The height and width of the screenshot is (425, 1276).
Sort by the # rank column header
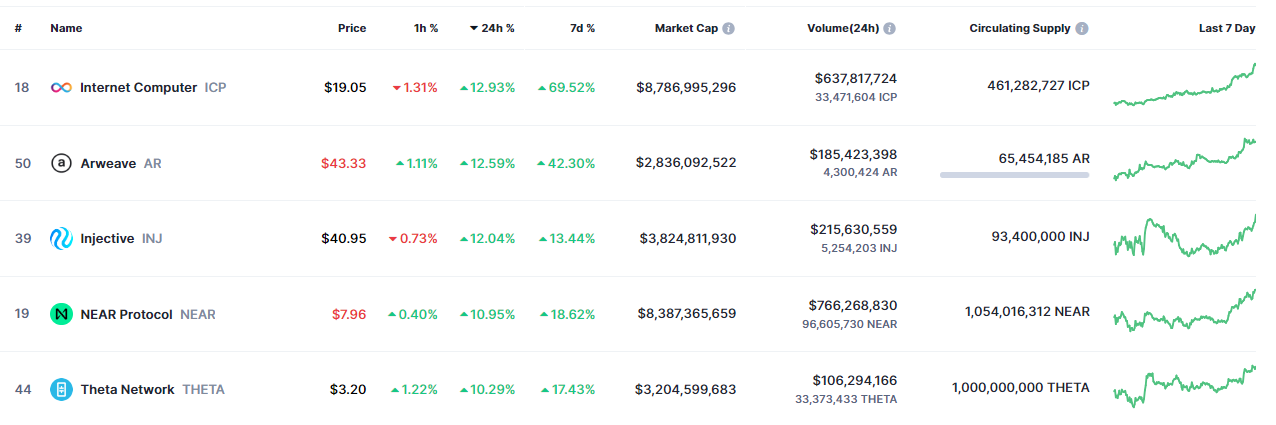[18, 28]
